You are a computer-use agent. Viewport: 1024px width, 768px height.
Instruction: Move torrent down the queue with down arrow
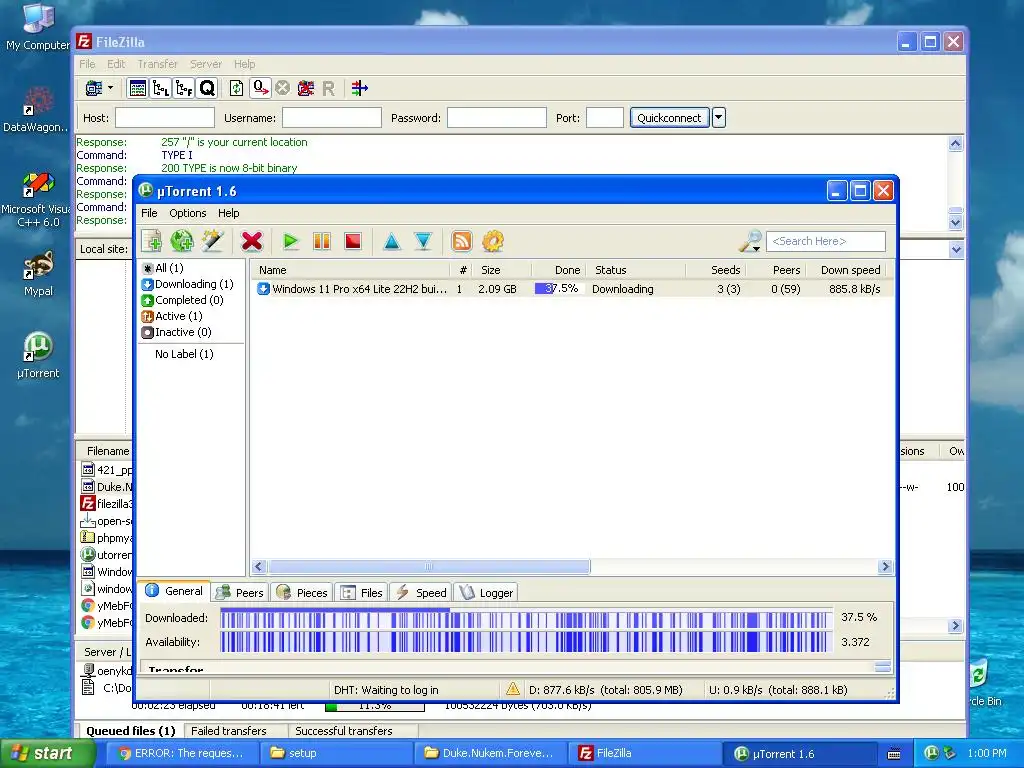click(423, 241)
